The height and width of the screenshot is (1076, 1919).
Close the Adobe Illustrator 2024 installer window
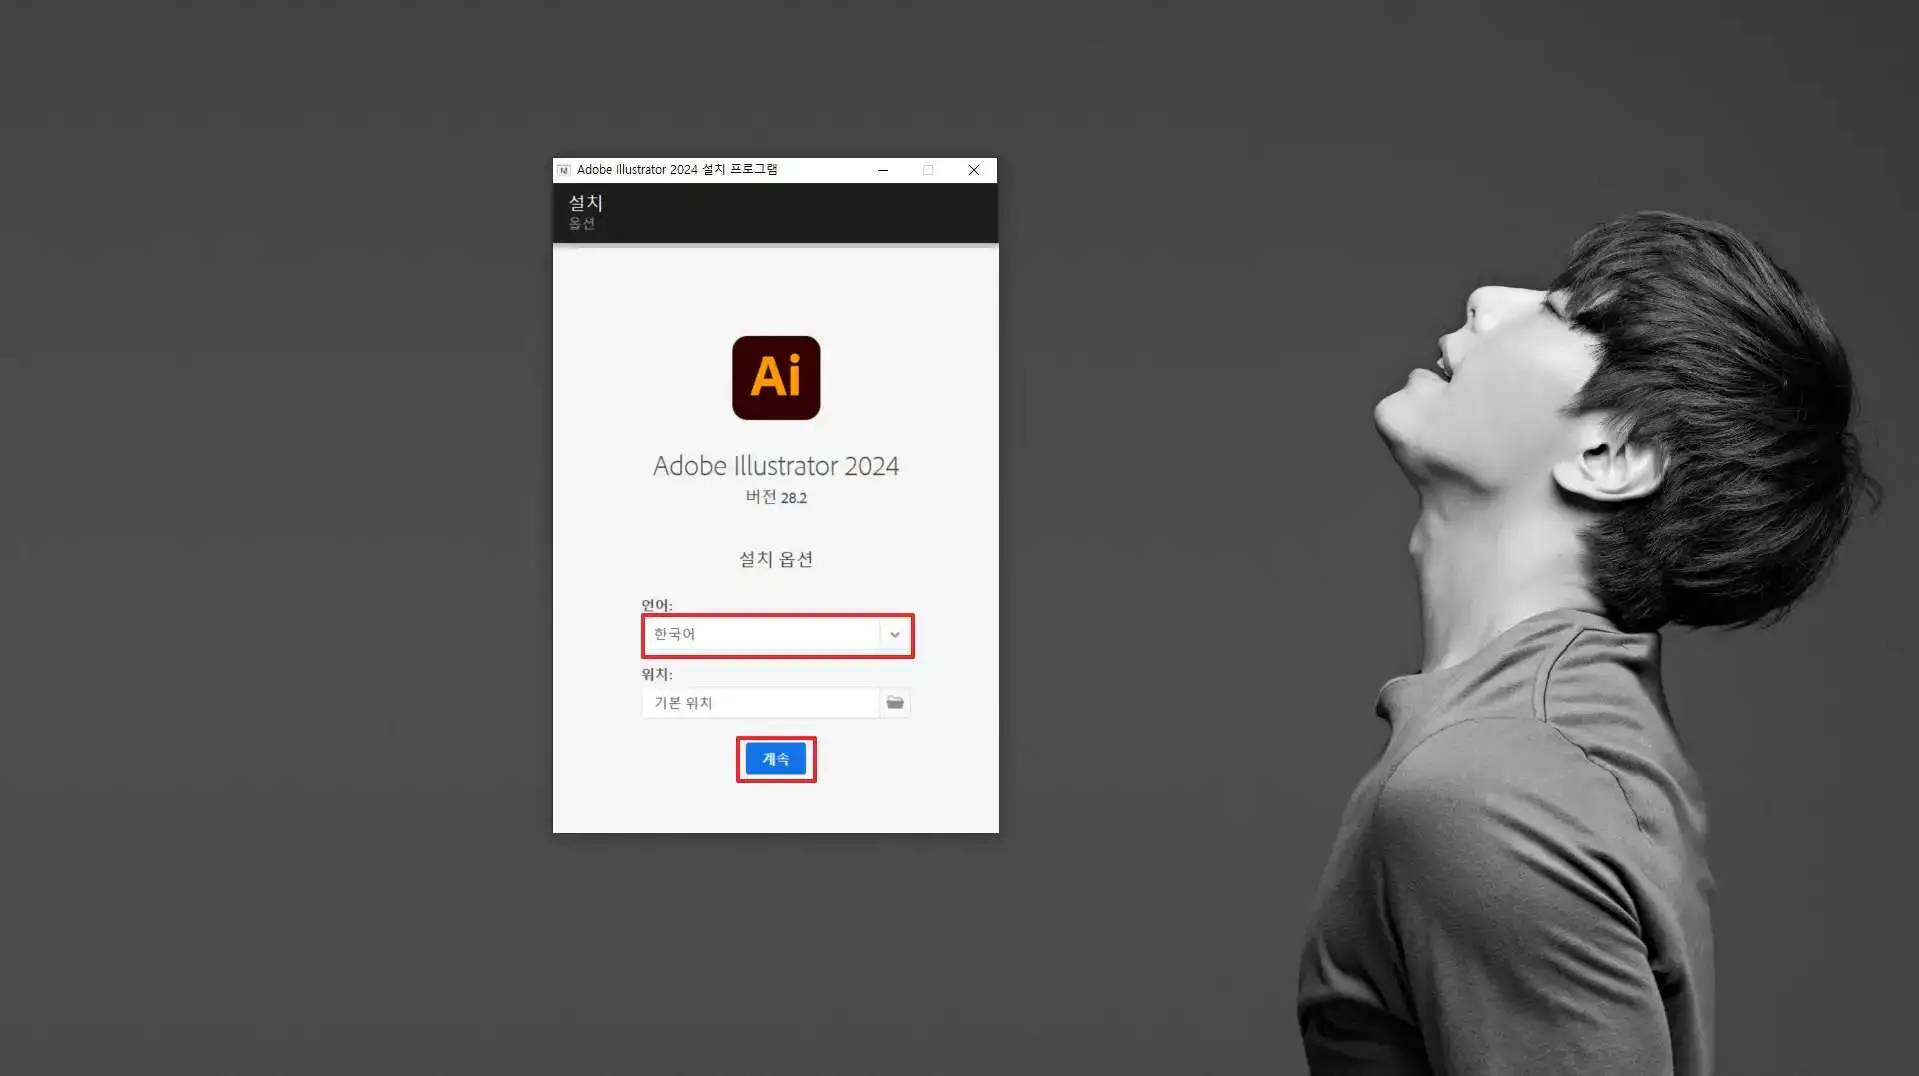[974, 170]
